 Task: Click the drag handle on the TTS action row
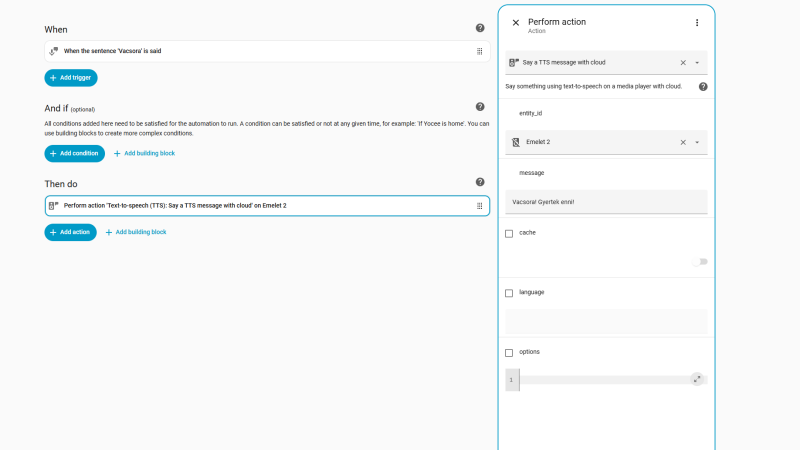click(480, 206)
